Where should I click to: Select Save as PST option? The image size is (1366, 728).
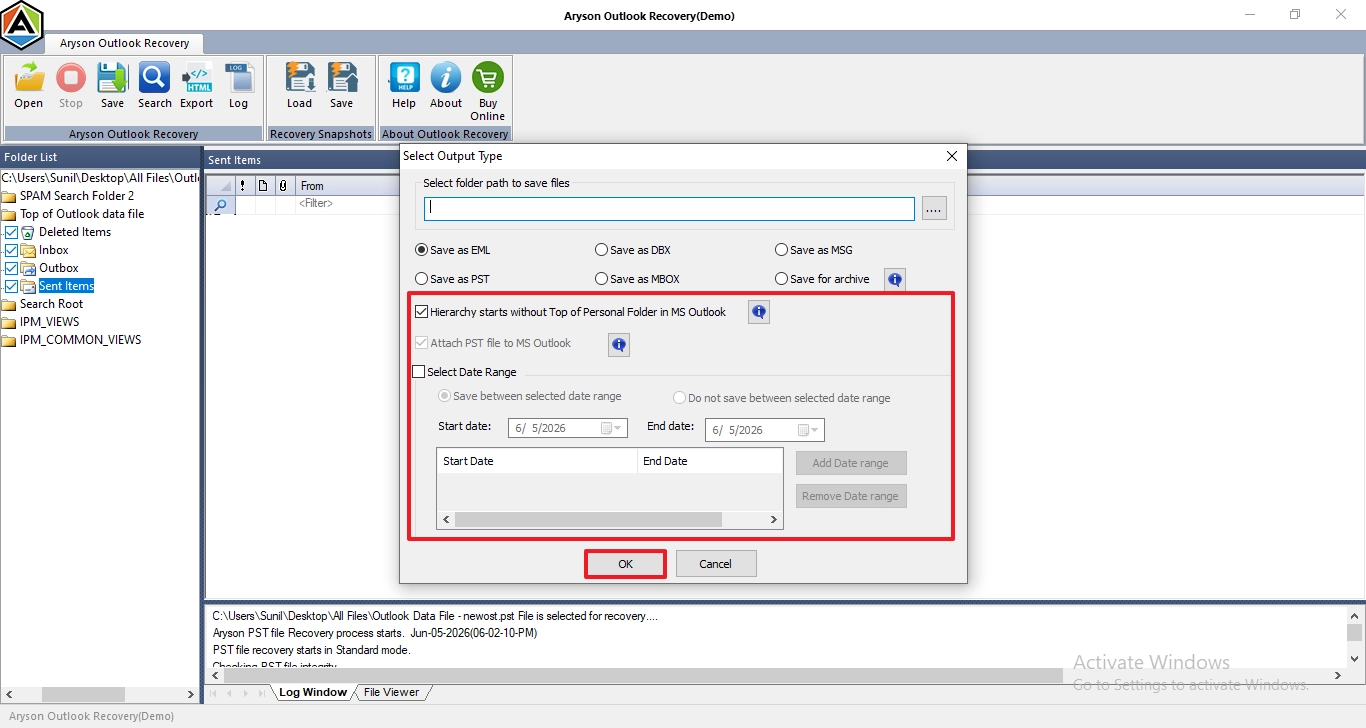click(452, 279)
